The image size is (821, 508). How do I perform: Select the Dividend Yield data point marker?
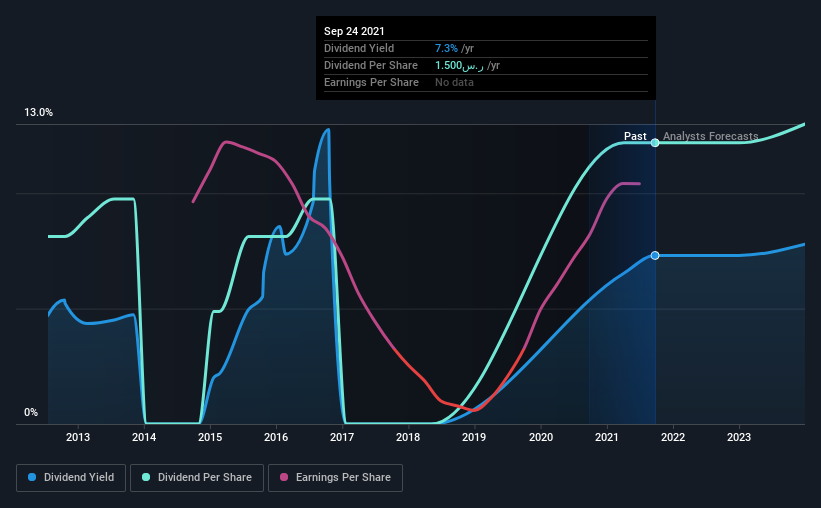[655, 256]
